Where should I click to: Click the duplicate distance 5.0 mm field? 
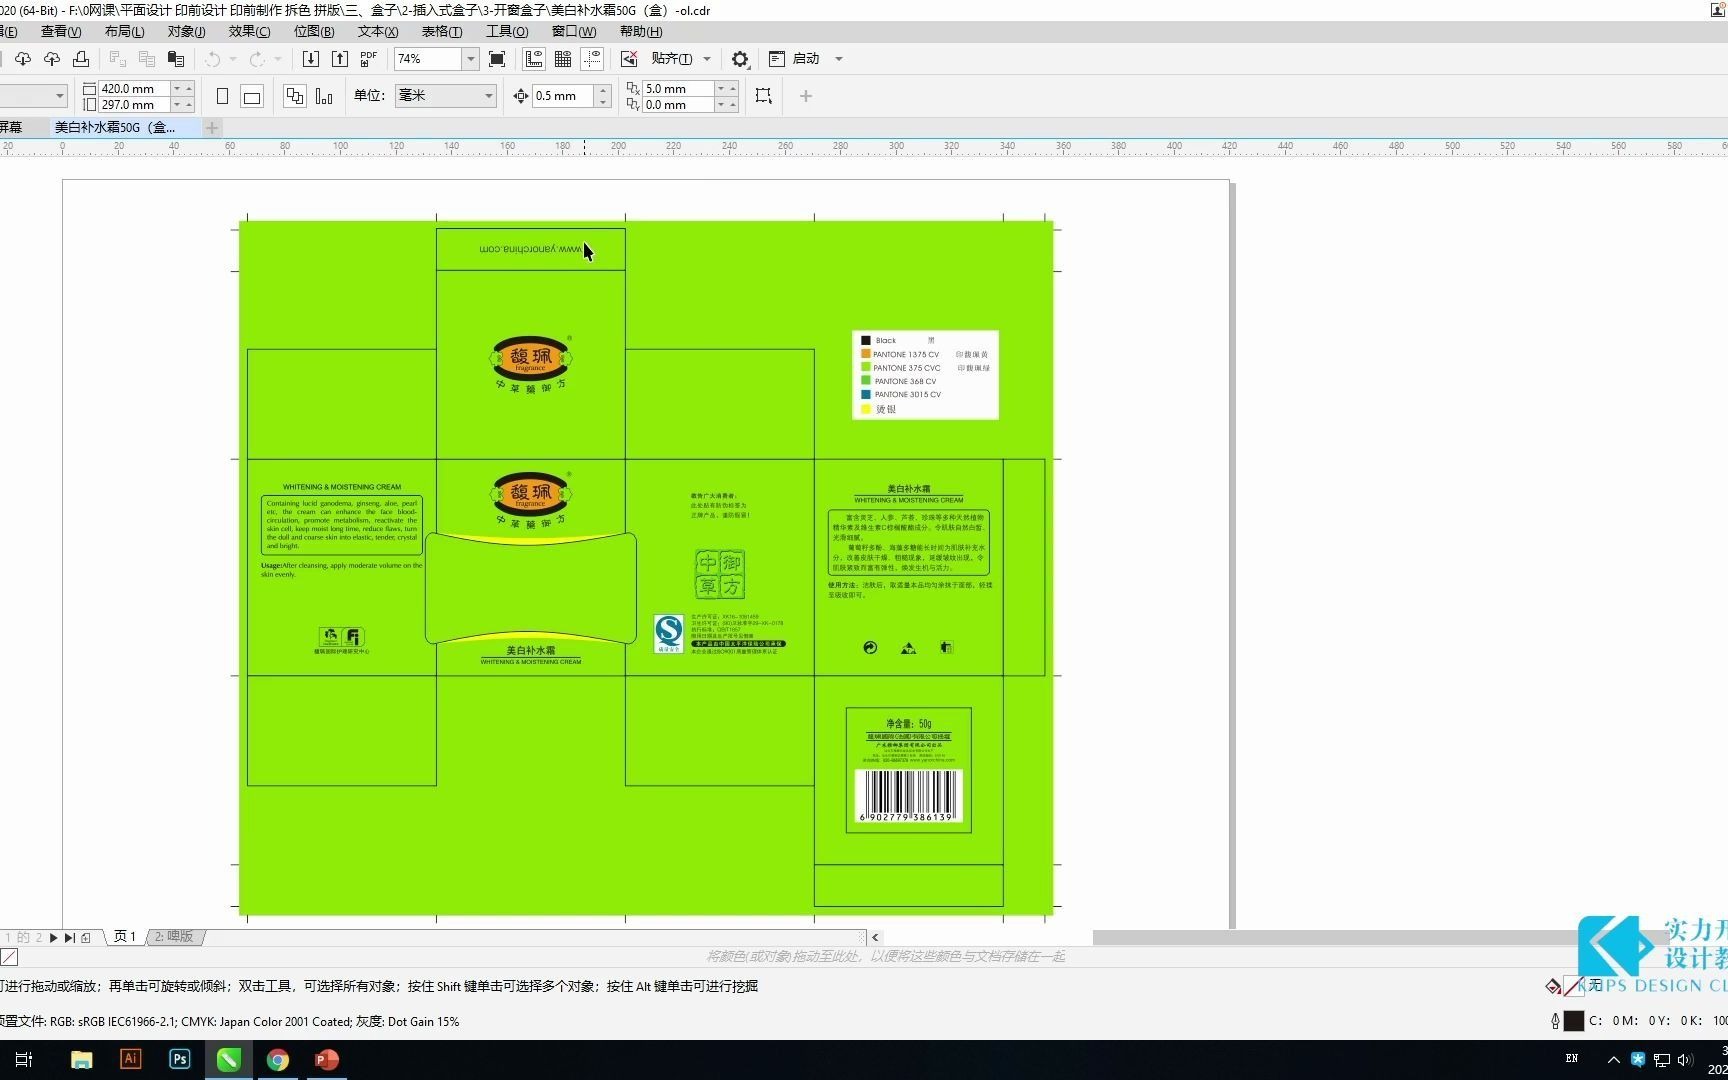(x=678, y=88)
